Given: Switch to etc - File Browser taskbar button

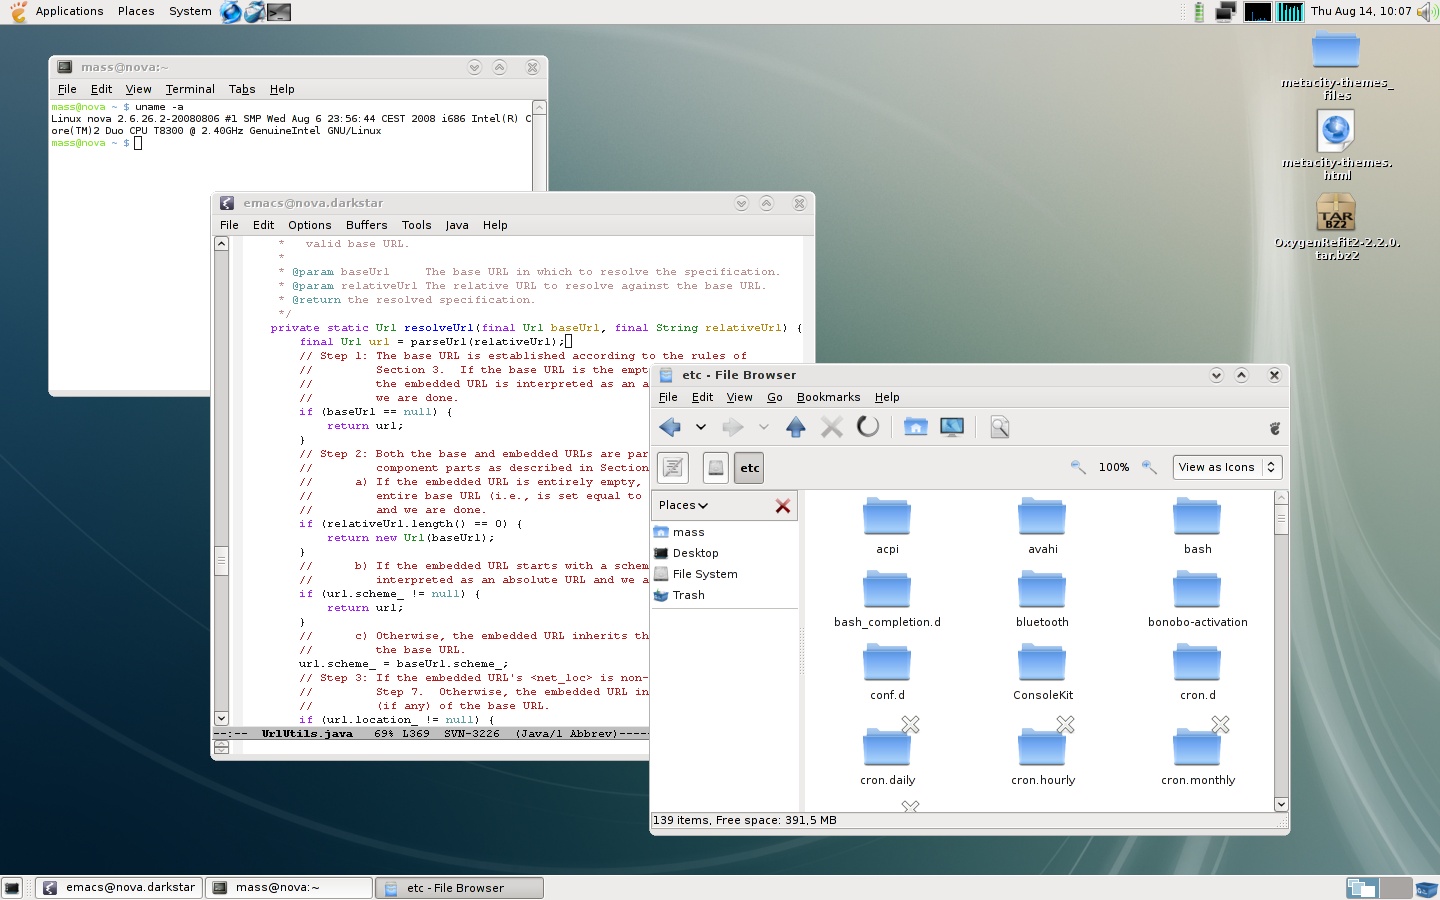Looking at the screenshot, I should pos(460,887).
